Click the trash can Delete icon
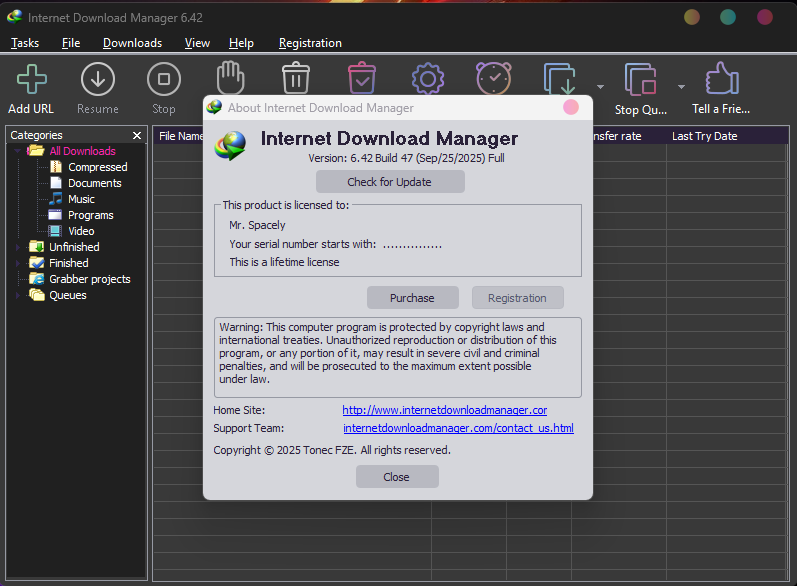 (x=296, y=78)
